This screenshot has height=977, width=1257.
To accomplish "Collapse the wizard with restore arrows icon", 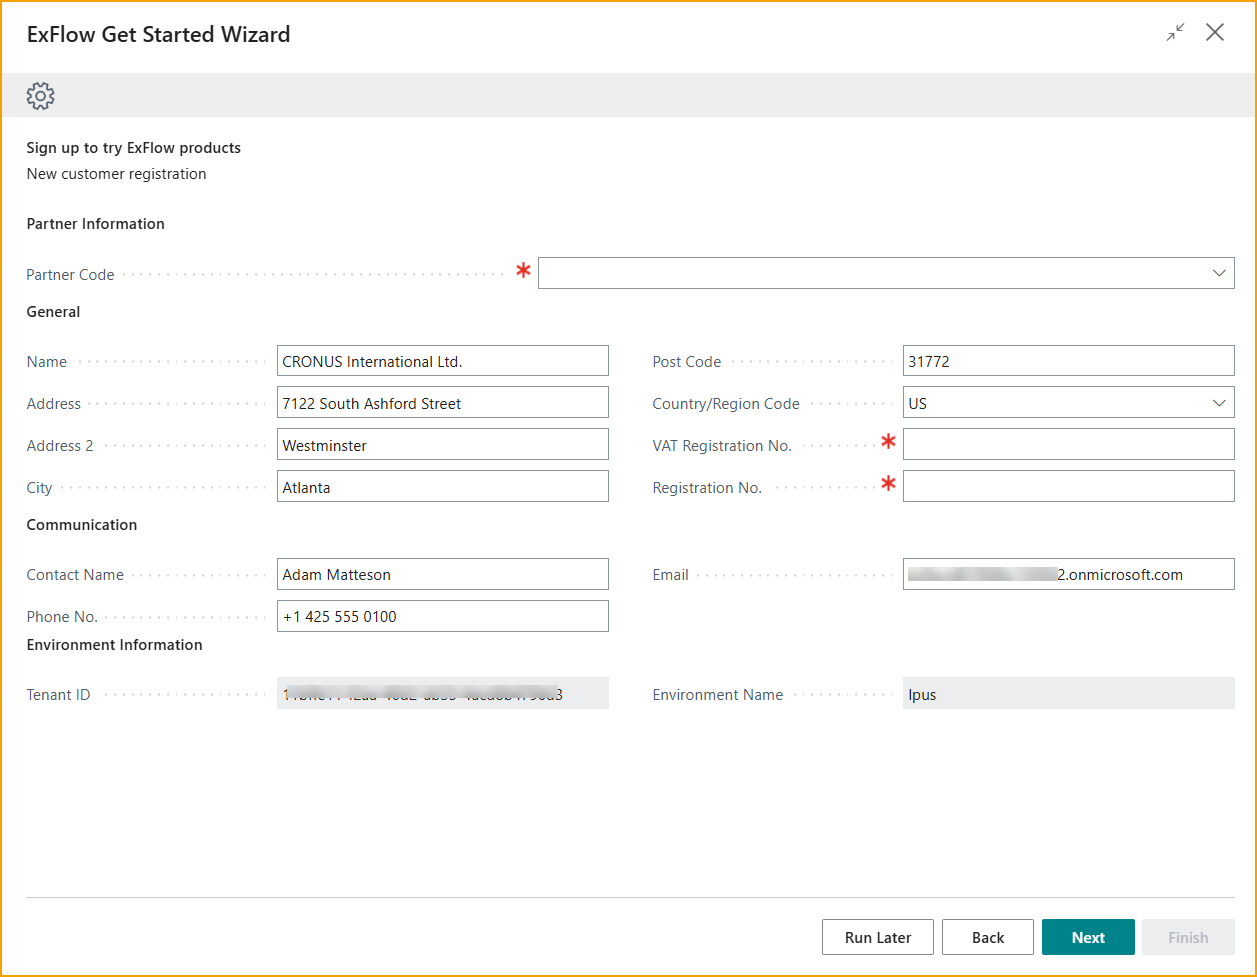I will tap(1175, 33).
